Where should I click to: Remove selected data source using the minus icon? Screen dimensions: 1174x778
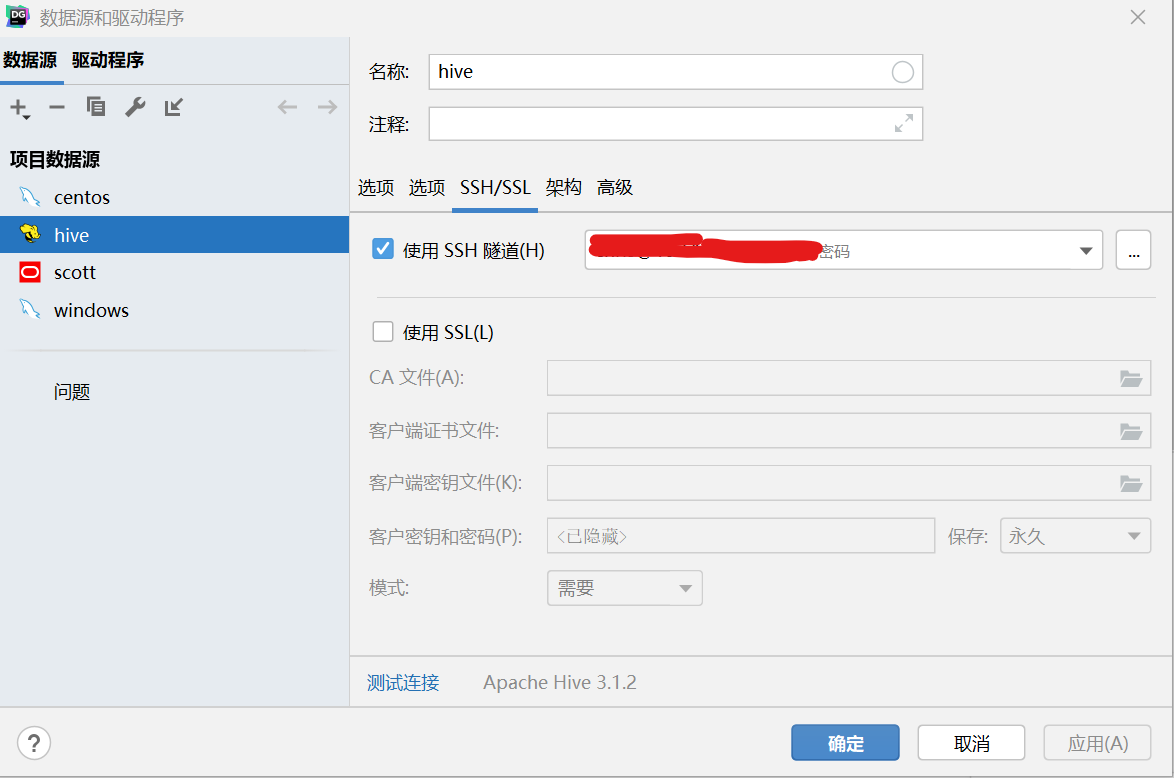click(56, 107)
